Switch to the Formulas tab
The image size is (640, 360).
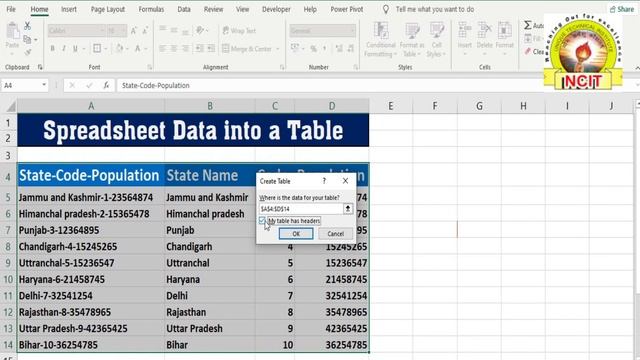(x=151, y=9)
